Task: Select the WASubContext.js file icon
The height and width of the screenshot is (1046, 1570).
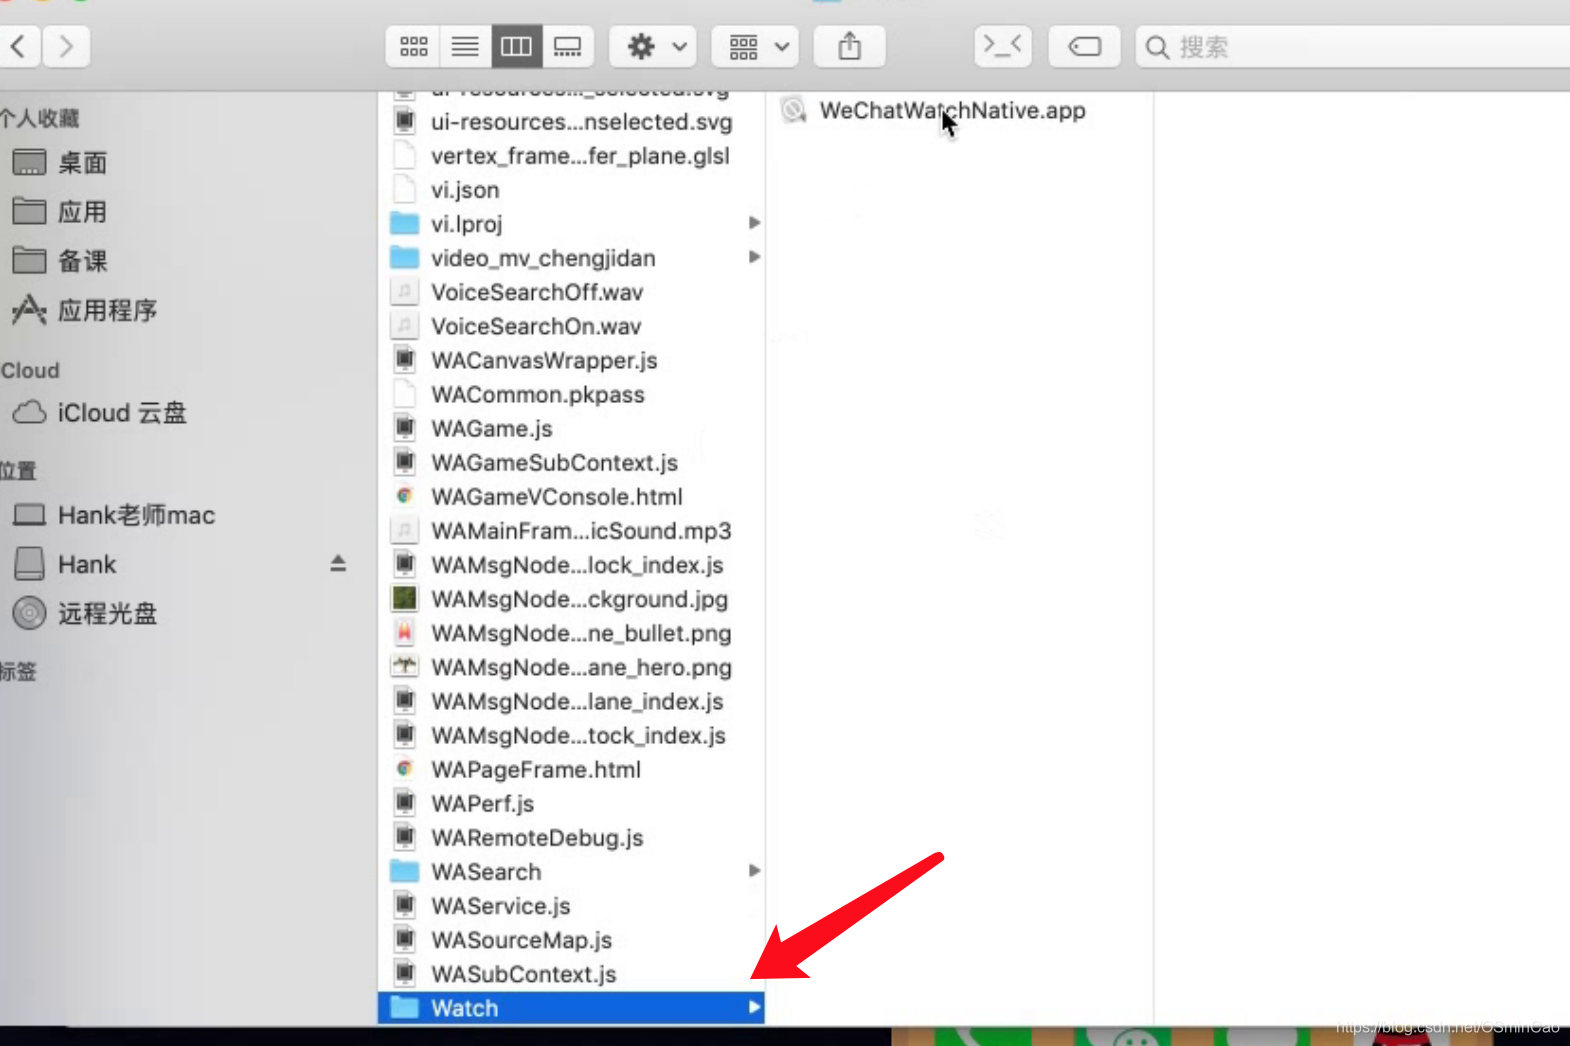Action: point(405,974)
